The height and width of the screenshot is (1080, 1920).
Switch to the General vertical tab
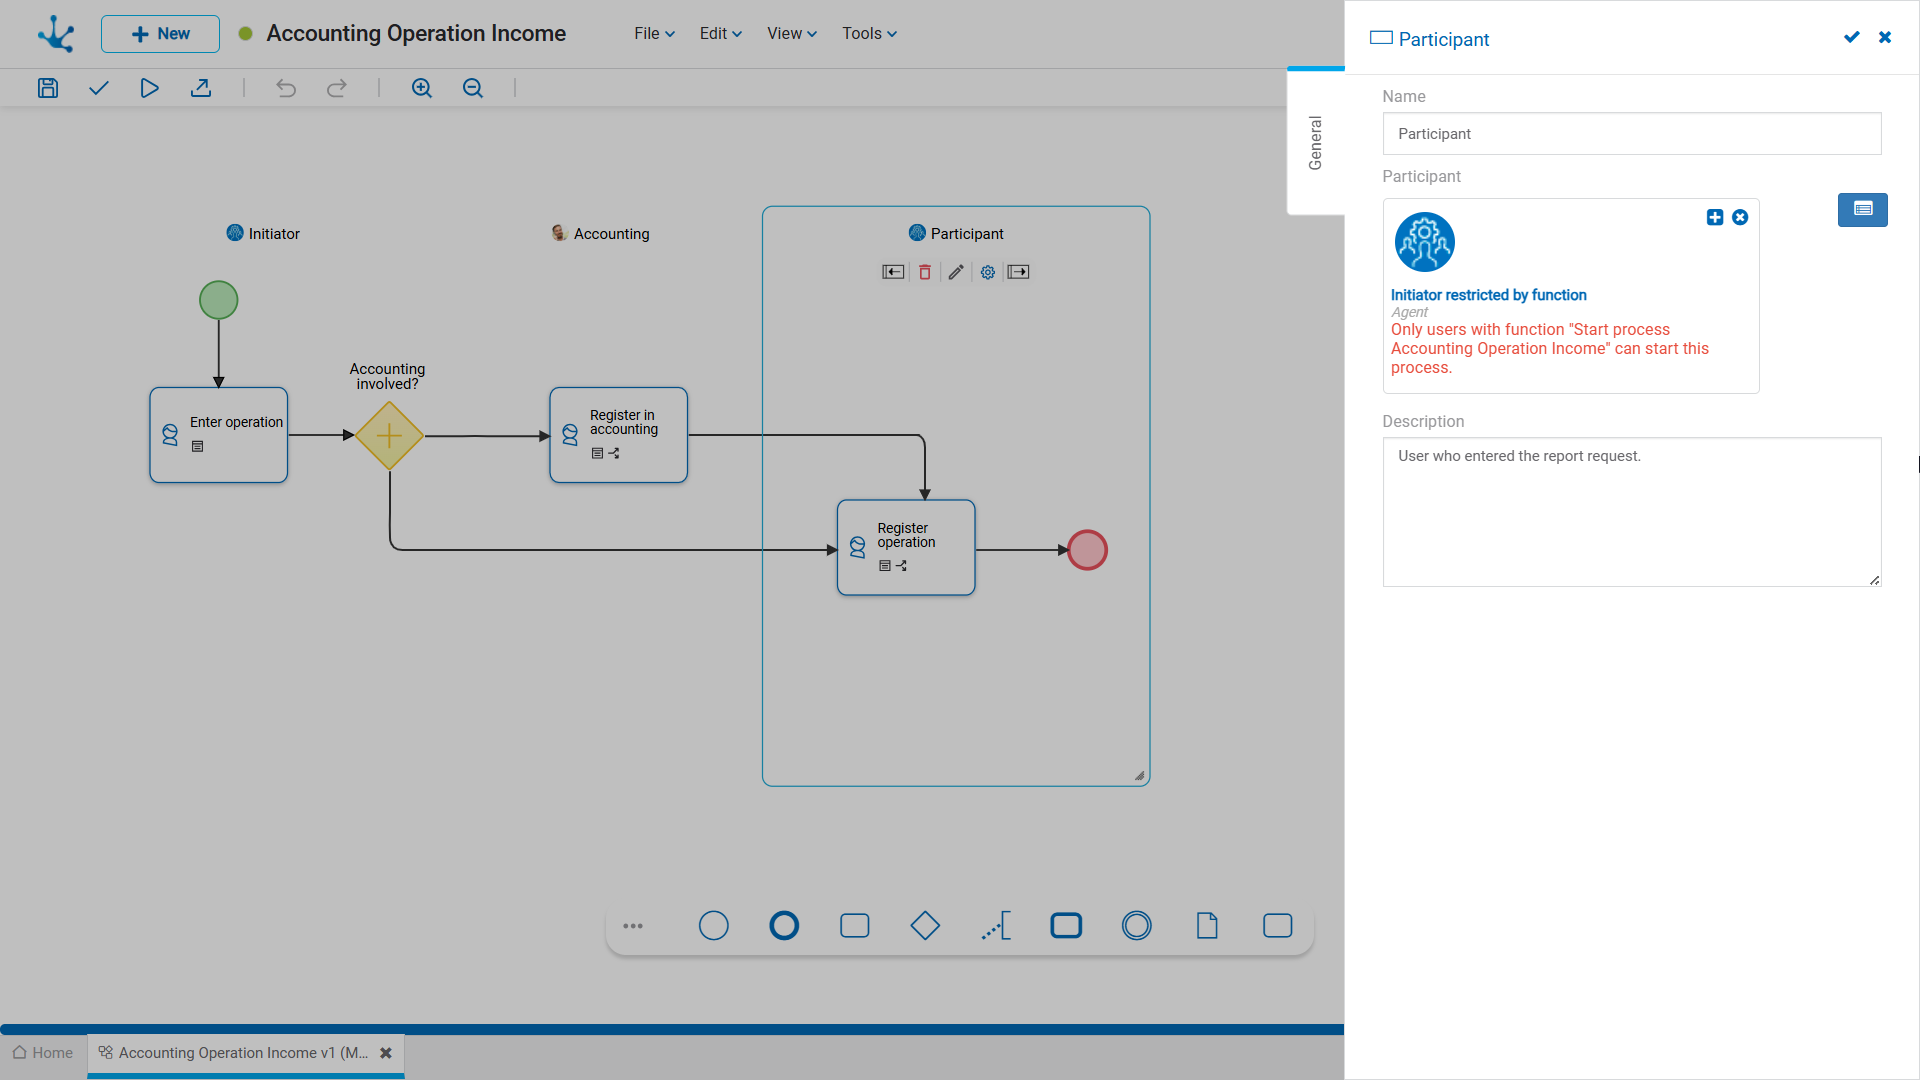coord(1316,142)
